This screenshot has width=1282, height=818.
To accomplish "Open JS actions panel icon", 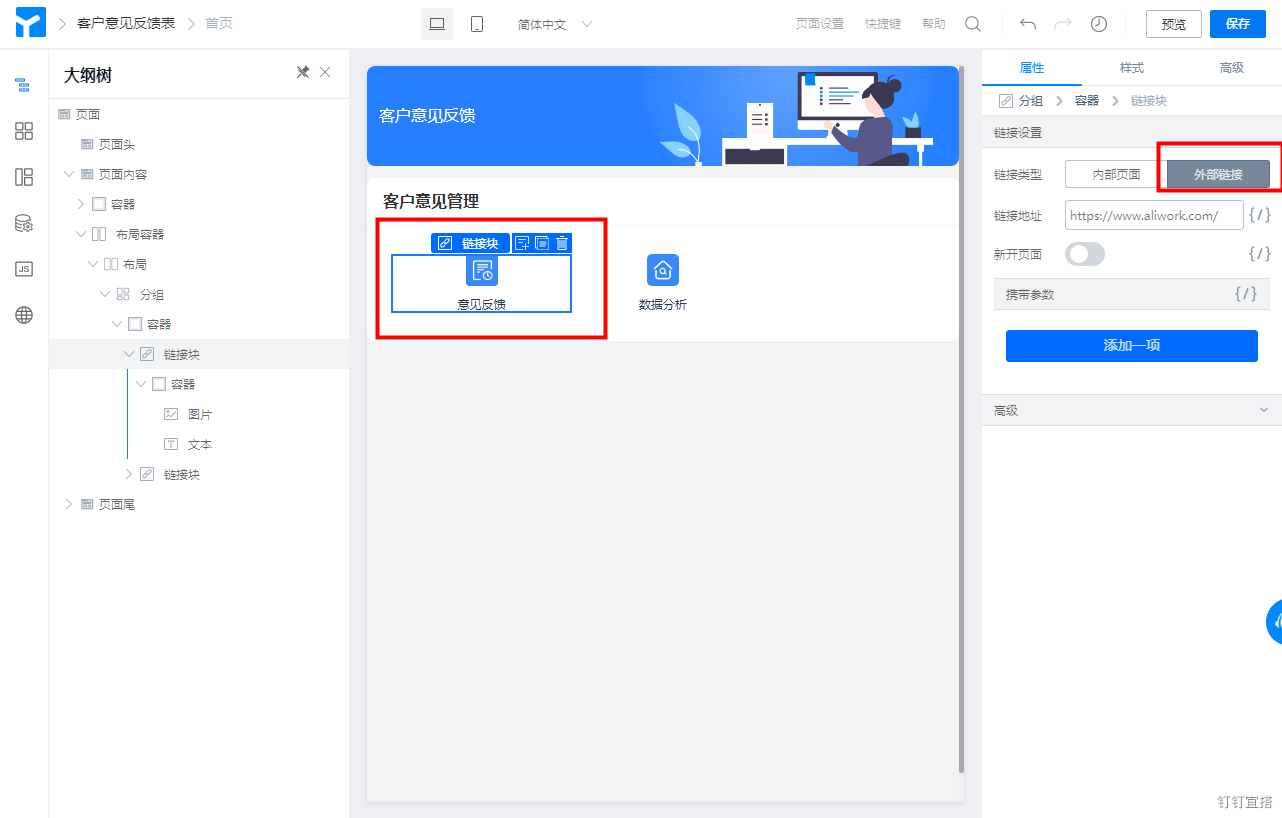I will (24, 269).
